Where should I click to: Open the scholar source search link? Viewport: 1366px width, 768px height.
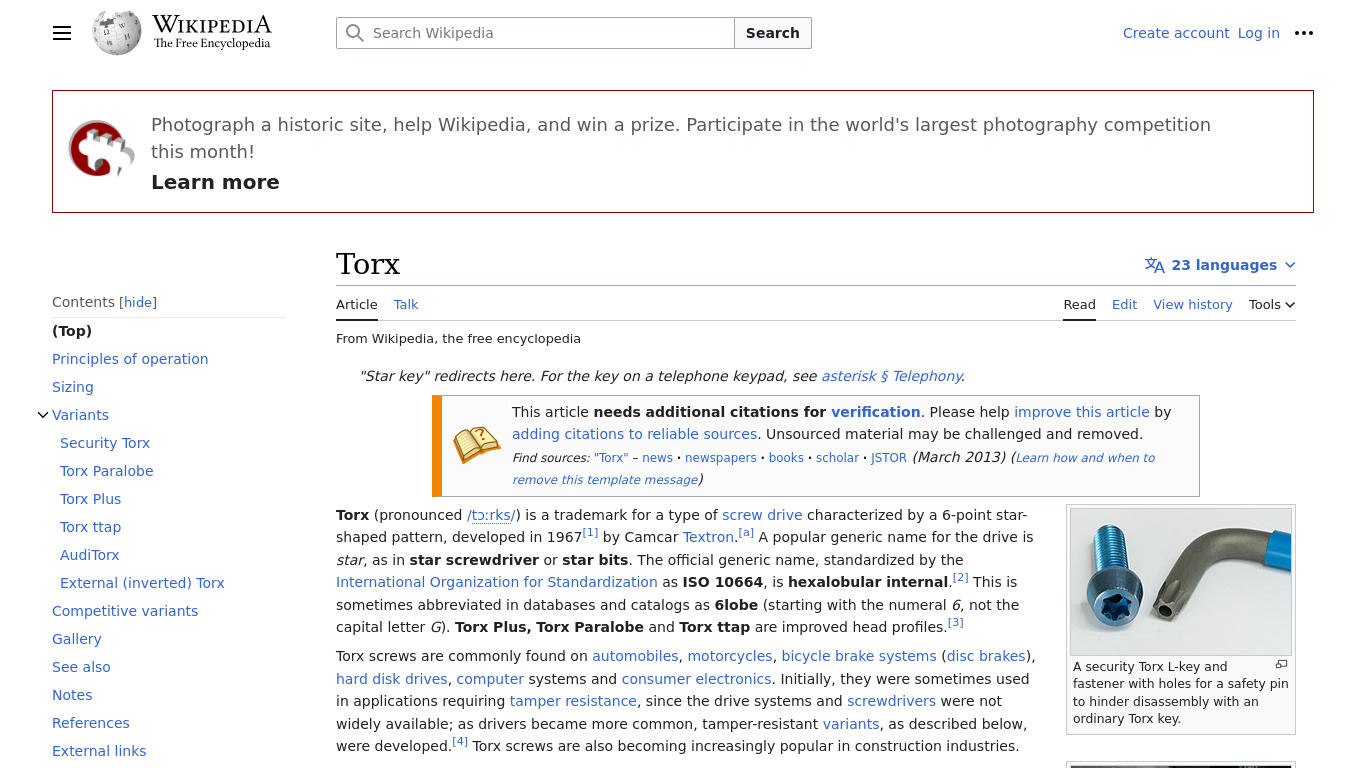[x=837, y=458]
